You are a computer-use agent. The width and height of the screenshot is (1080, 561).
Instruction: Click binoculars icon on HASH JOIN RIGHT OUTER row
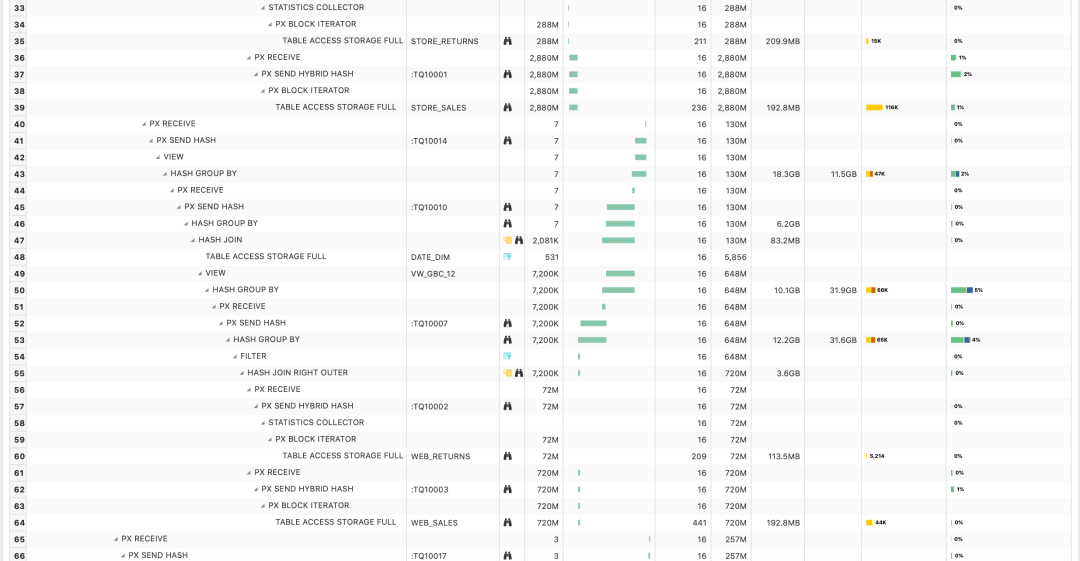(x=519, y=373)
